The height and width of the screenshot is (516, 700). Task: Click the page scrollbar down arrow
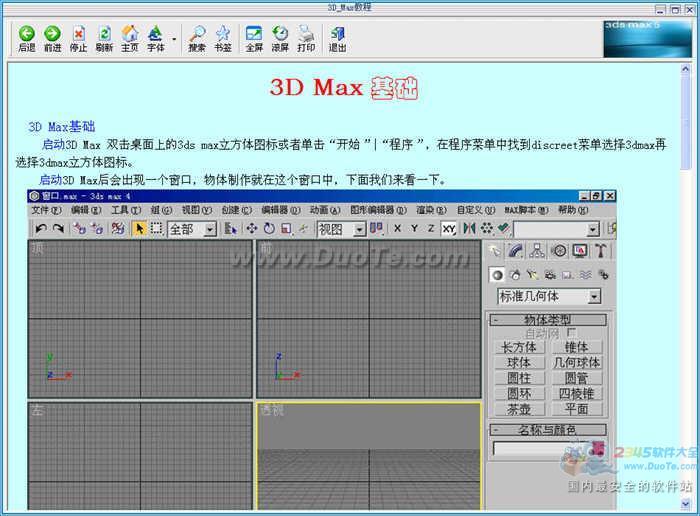(x=686, y=504)
